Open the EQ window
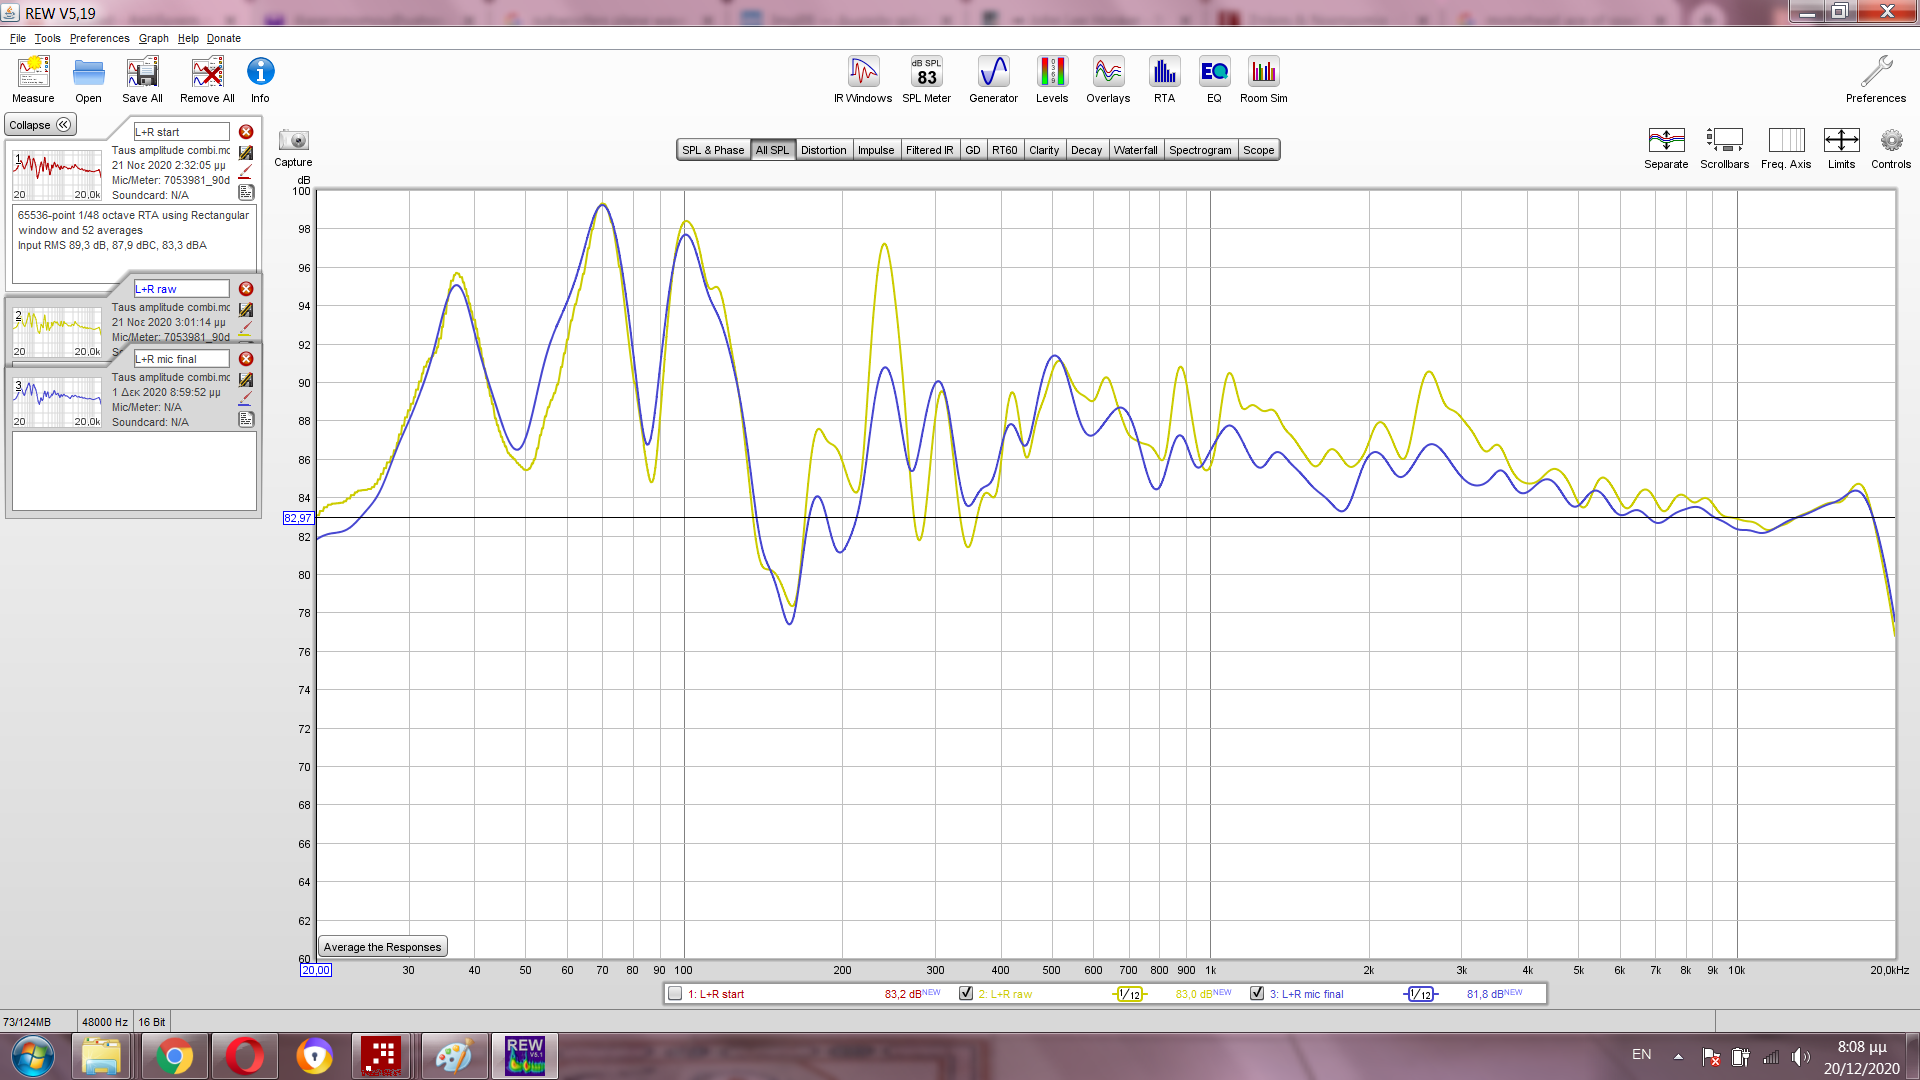Image resolution: width=1920 pixels, height=1080 pixels. [1214, 79]
